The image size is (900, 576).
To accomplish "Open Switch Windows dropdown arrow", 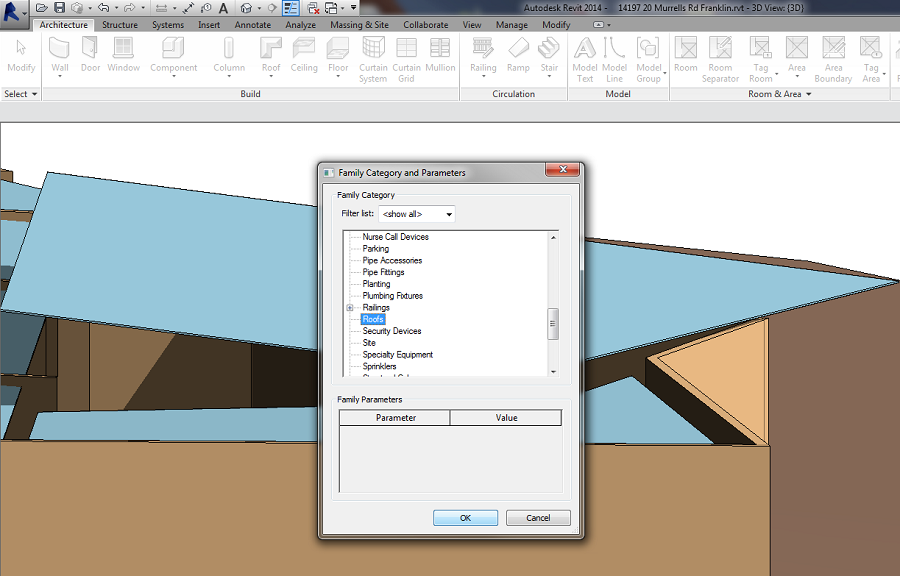I will [343, 8].
